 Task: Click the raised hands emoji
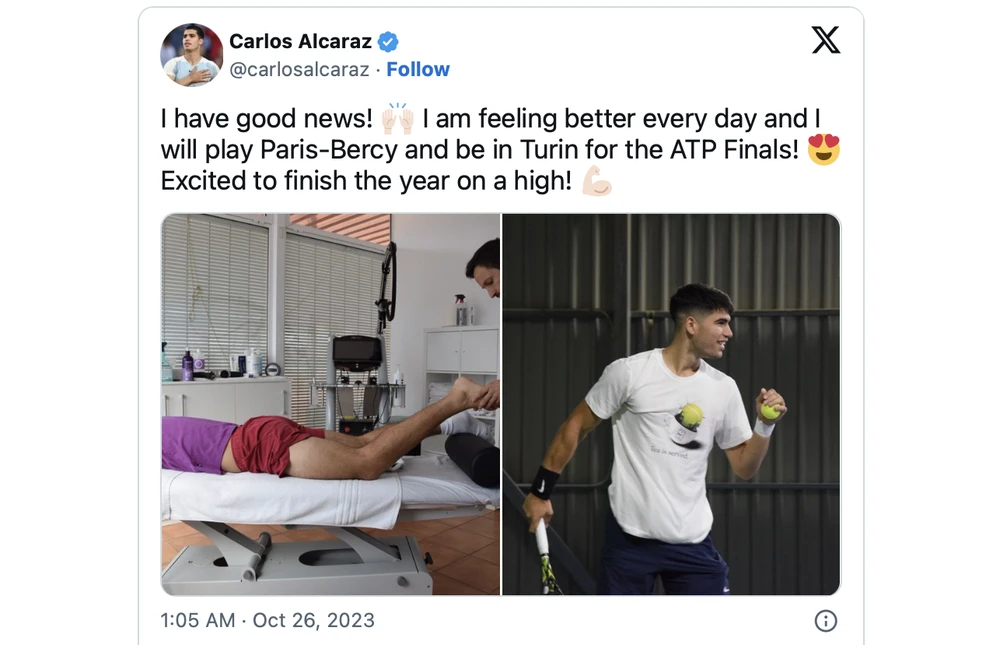[x=397, y=118]
